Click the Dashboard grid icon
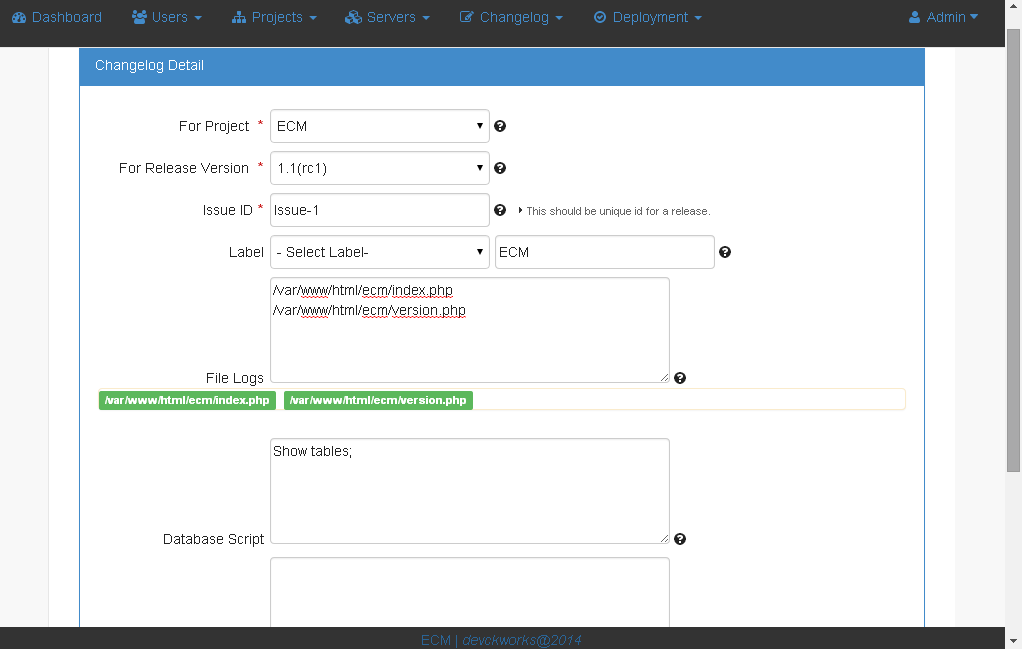 tap(19, 17)
